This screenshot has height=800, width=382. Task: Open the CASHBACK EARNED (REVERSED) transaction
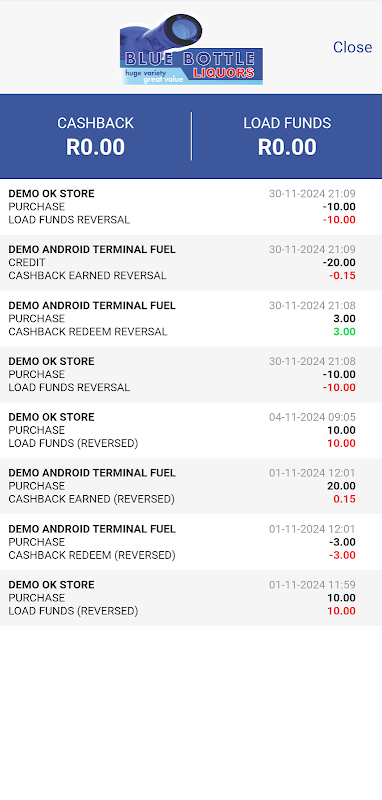point(191,486)
